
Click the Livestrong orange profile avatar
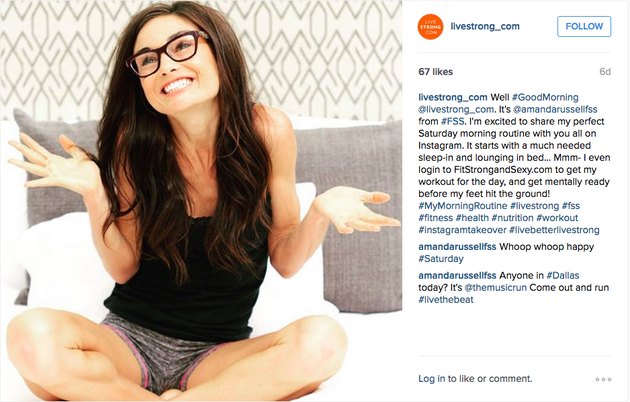point(430,27)
